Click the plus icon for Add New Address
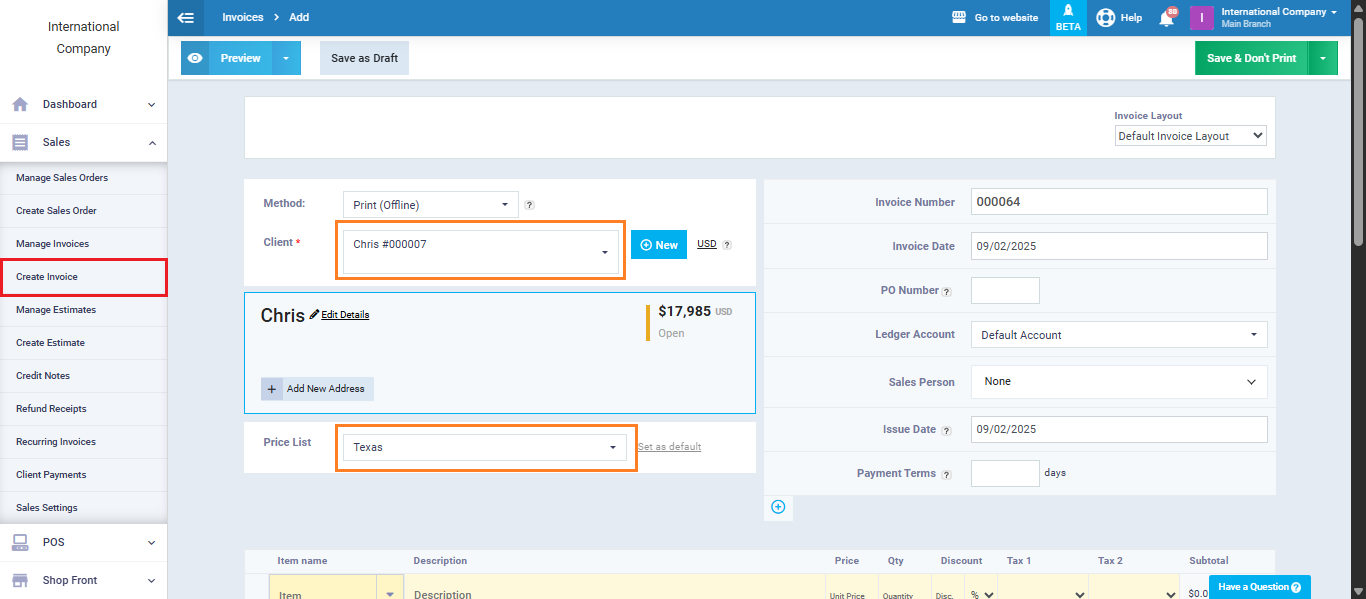This screenshot has width=1366, height=599. tap(272, 389)
